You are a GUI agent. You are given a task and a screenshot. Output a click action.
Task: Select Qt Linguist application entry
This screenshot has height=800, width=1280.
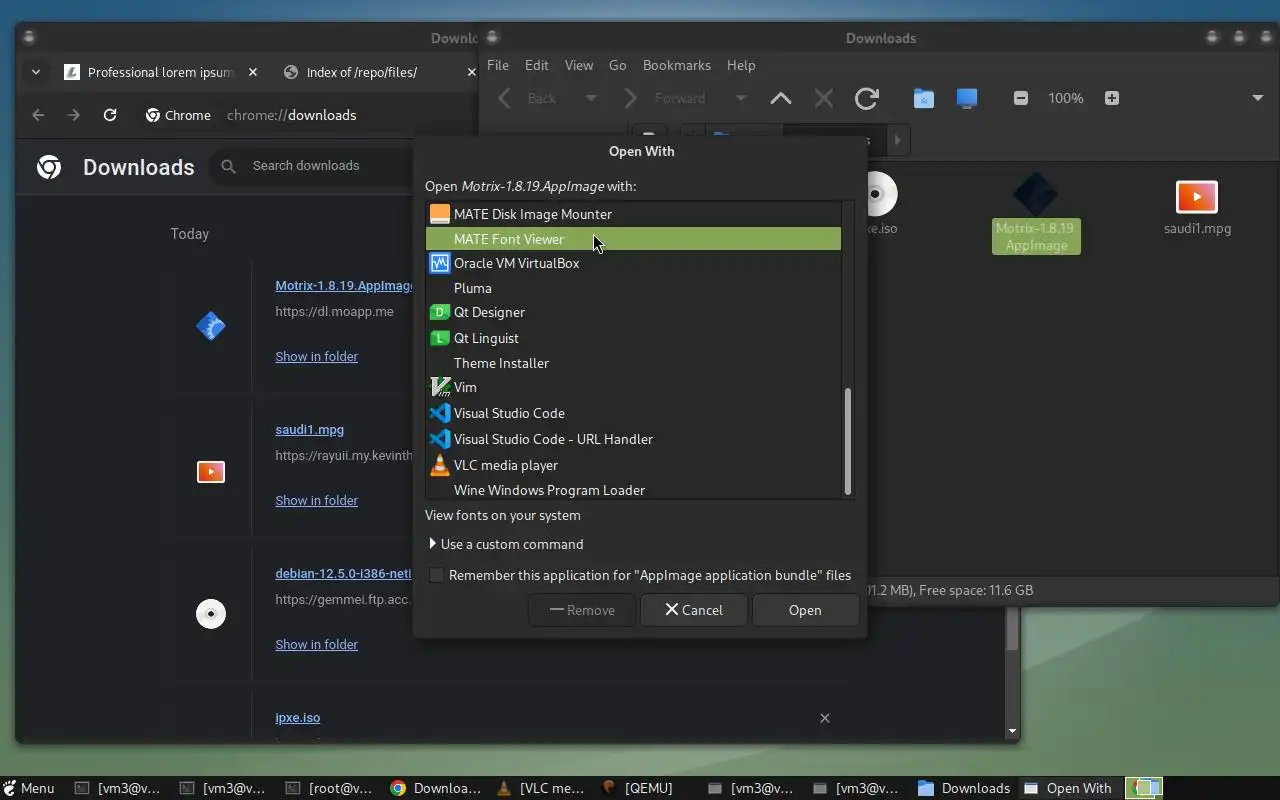pyautogui.click(x=633, y=338)
